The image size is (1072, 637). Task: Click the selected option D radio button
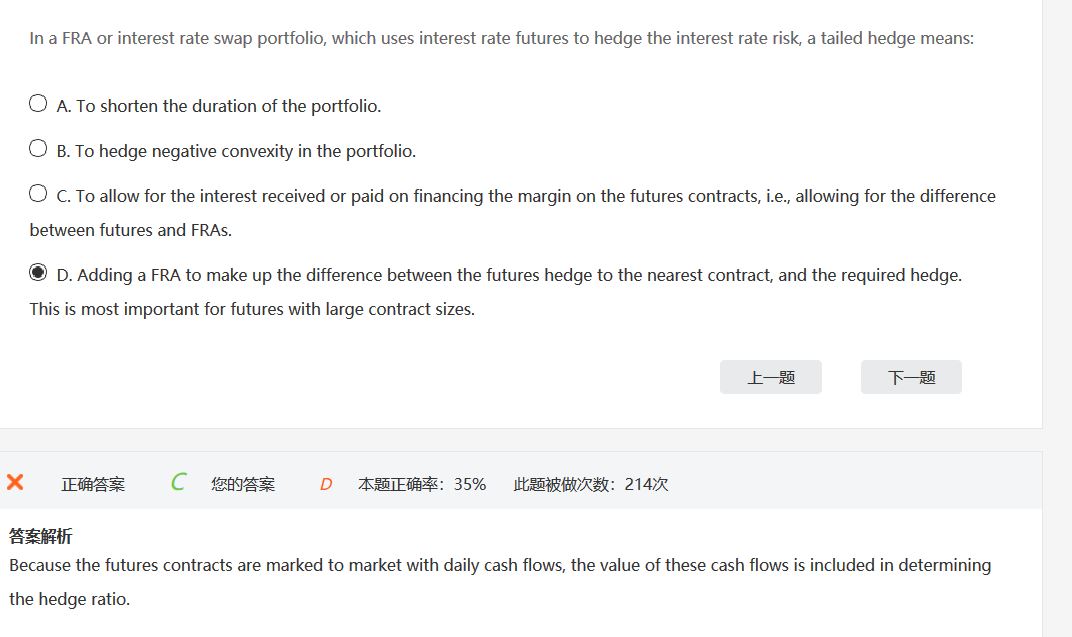38,272
